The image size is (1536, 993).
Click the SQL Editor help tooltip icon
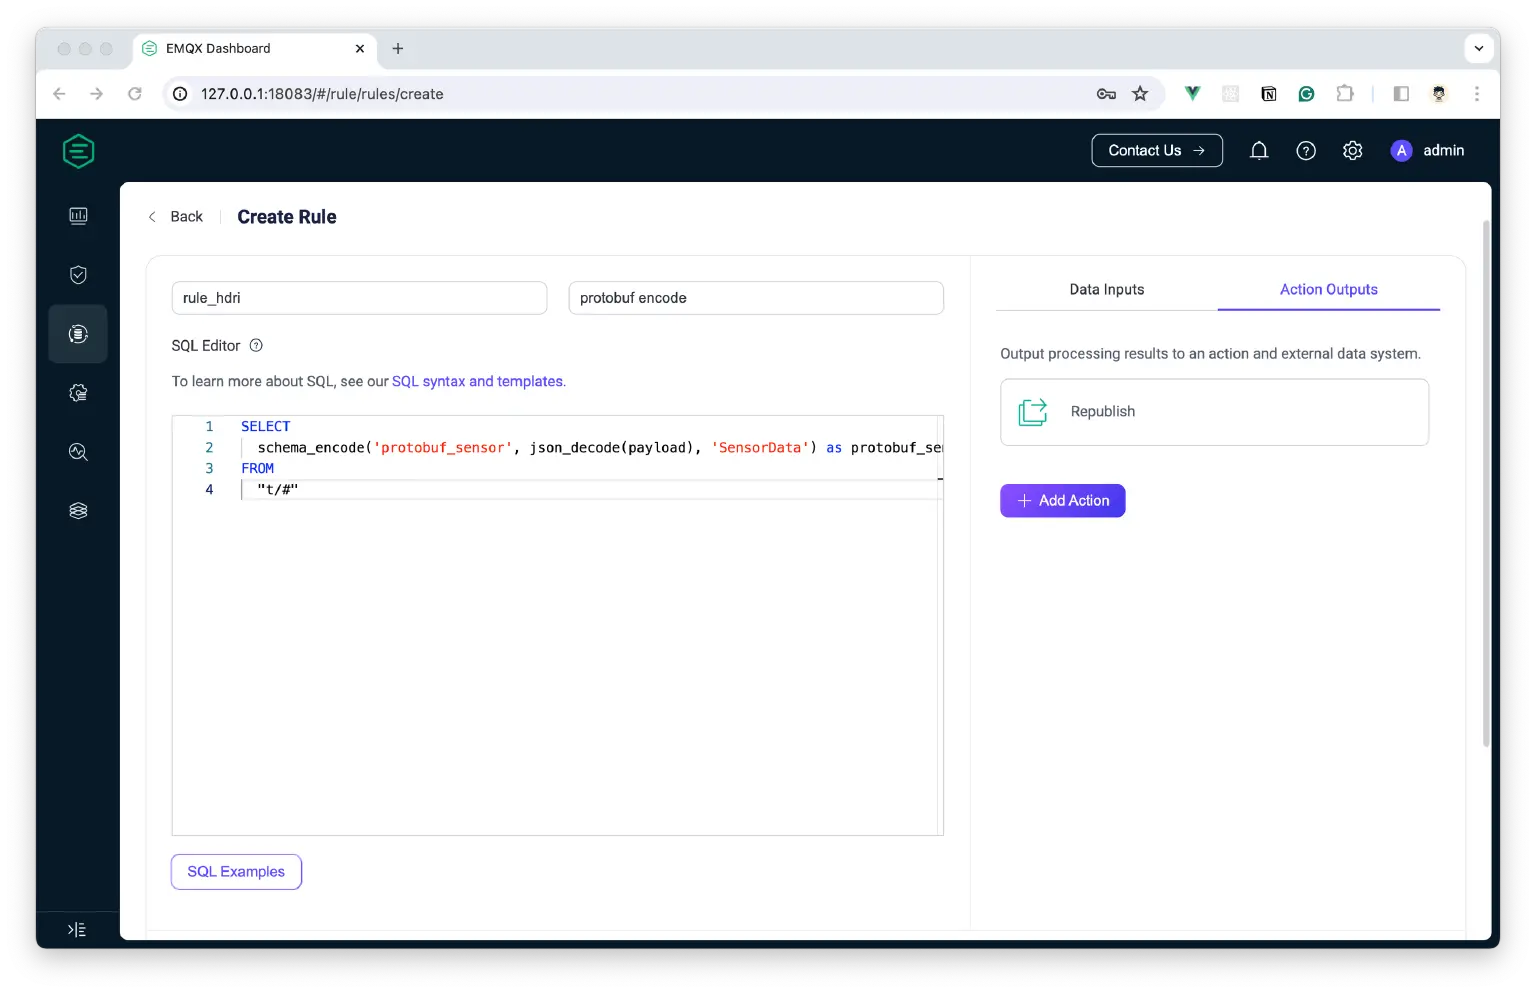[256, 346]
